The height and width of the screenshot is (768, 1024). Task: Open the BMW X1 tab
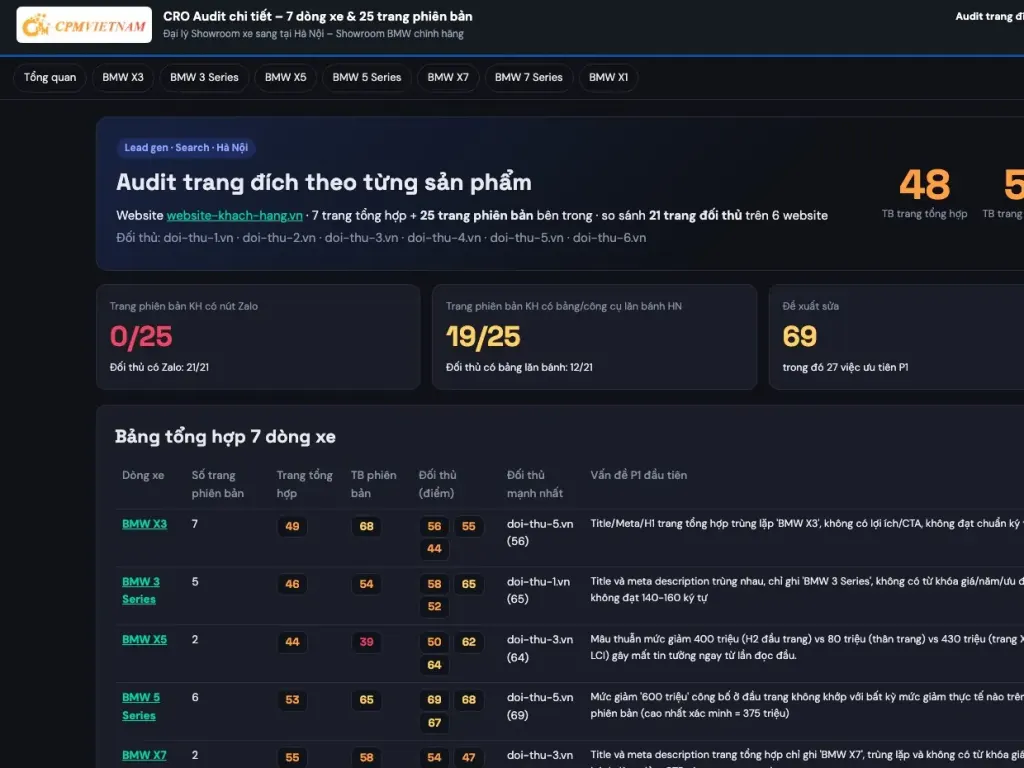tap(608, 77)
